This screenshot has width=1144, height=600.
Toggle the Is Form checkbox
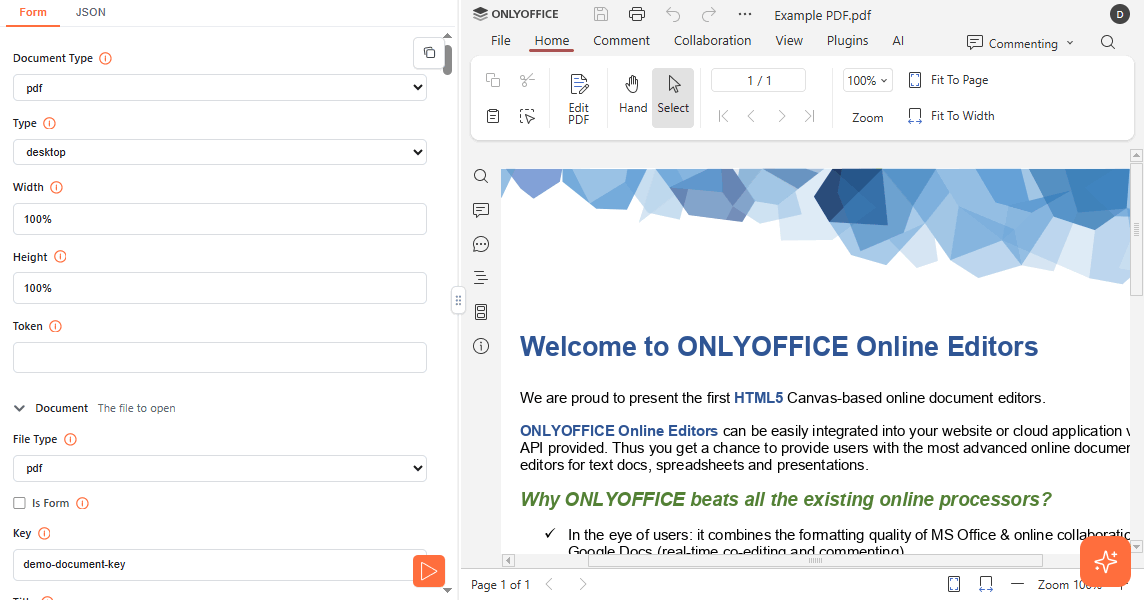[19, 503]
